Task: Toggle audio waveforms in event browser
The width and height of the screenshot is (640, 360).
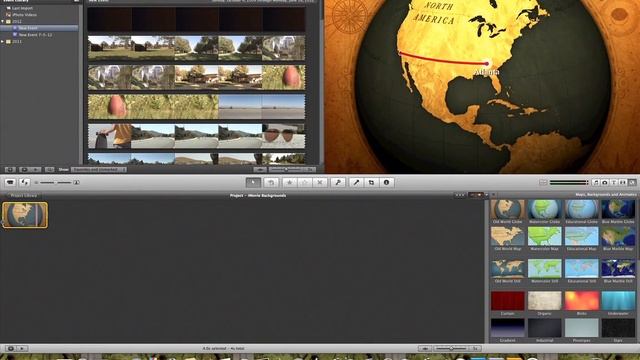Action: (260, 169)
